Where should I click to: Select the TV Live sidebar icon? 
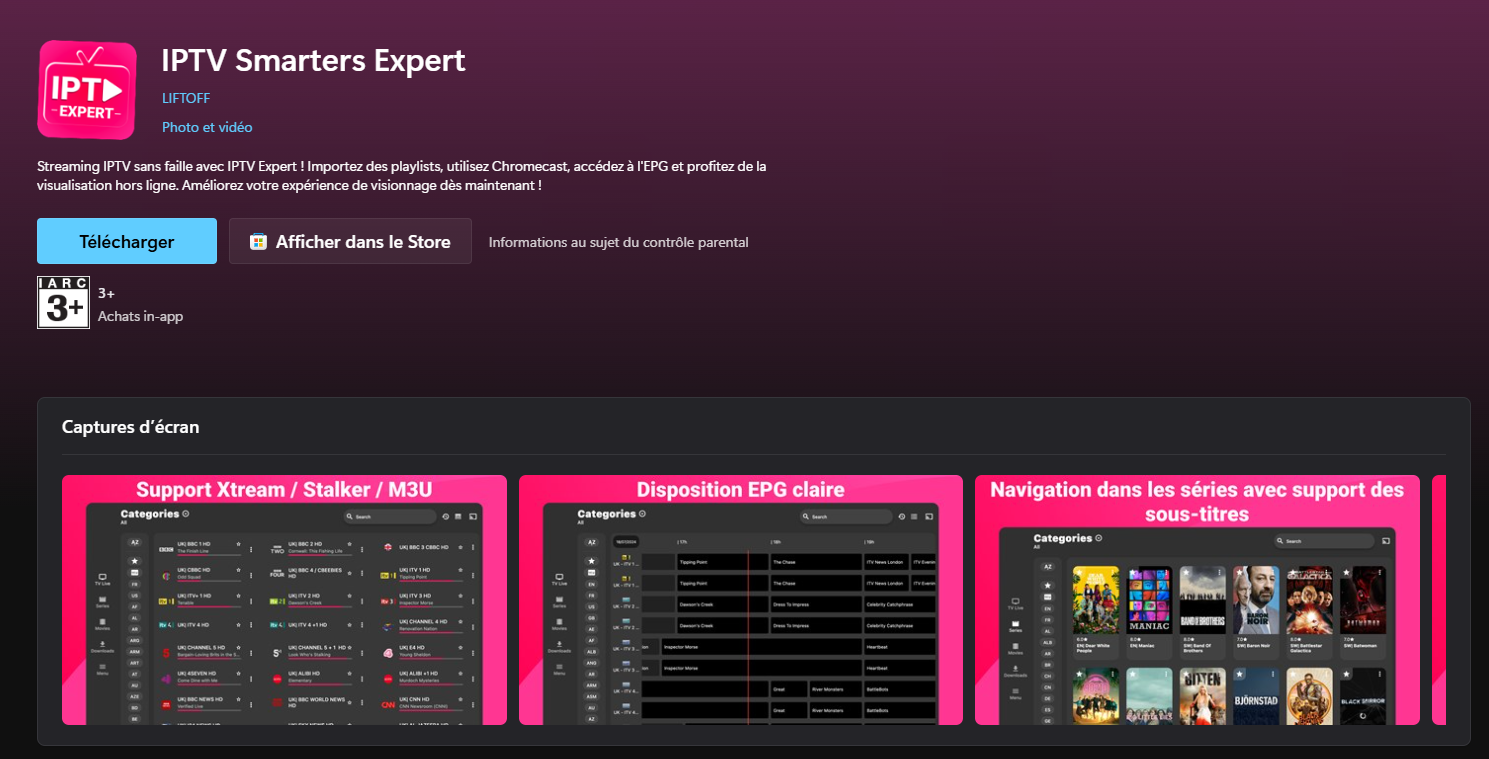pyautogui.click(x=102, y=578)
